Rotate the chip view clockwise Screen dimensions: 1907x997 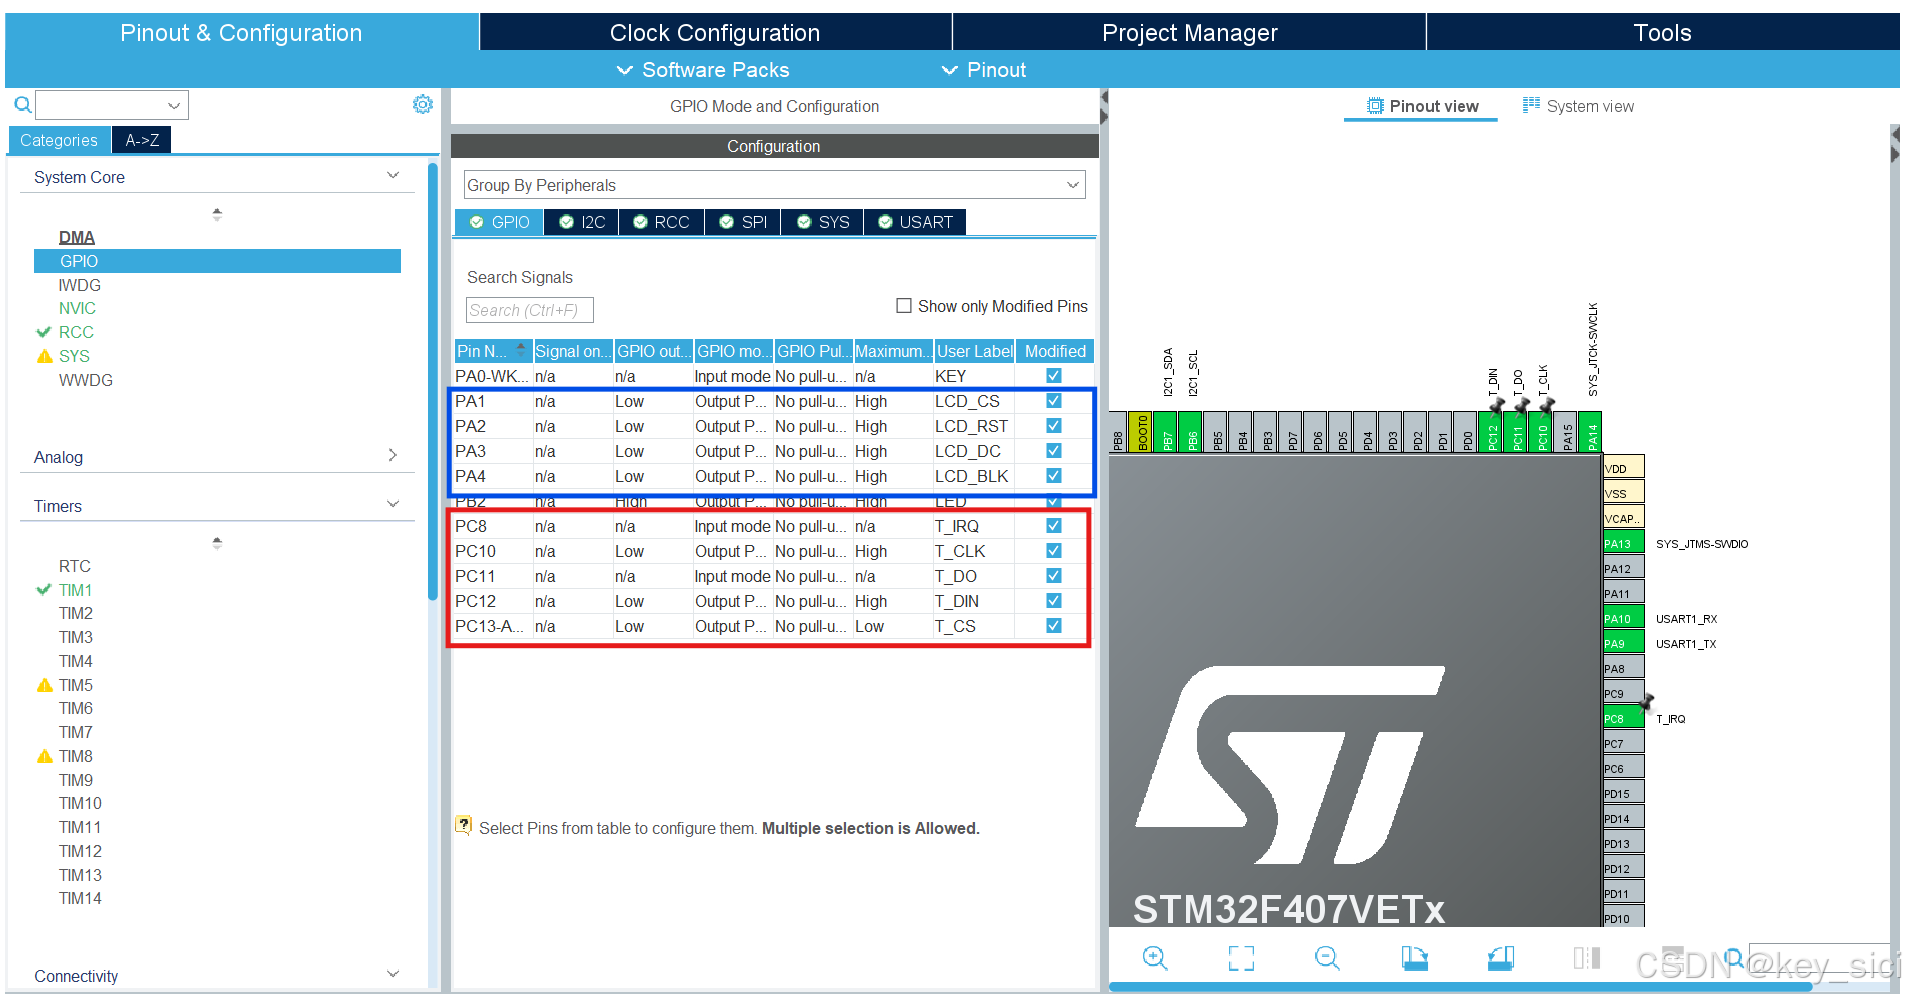[x=1414, y=958]
